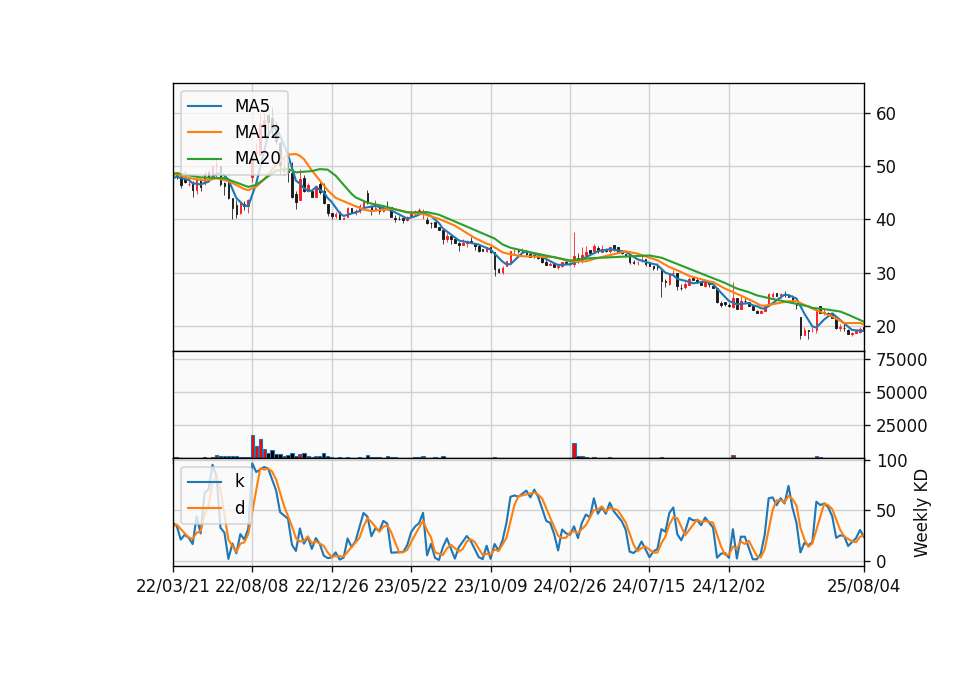960x690 pixels.
Task: Click the d legend label in KD panel
Action: click(240, 508)
